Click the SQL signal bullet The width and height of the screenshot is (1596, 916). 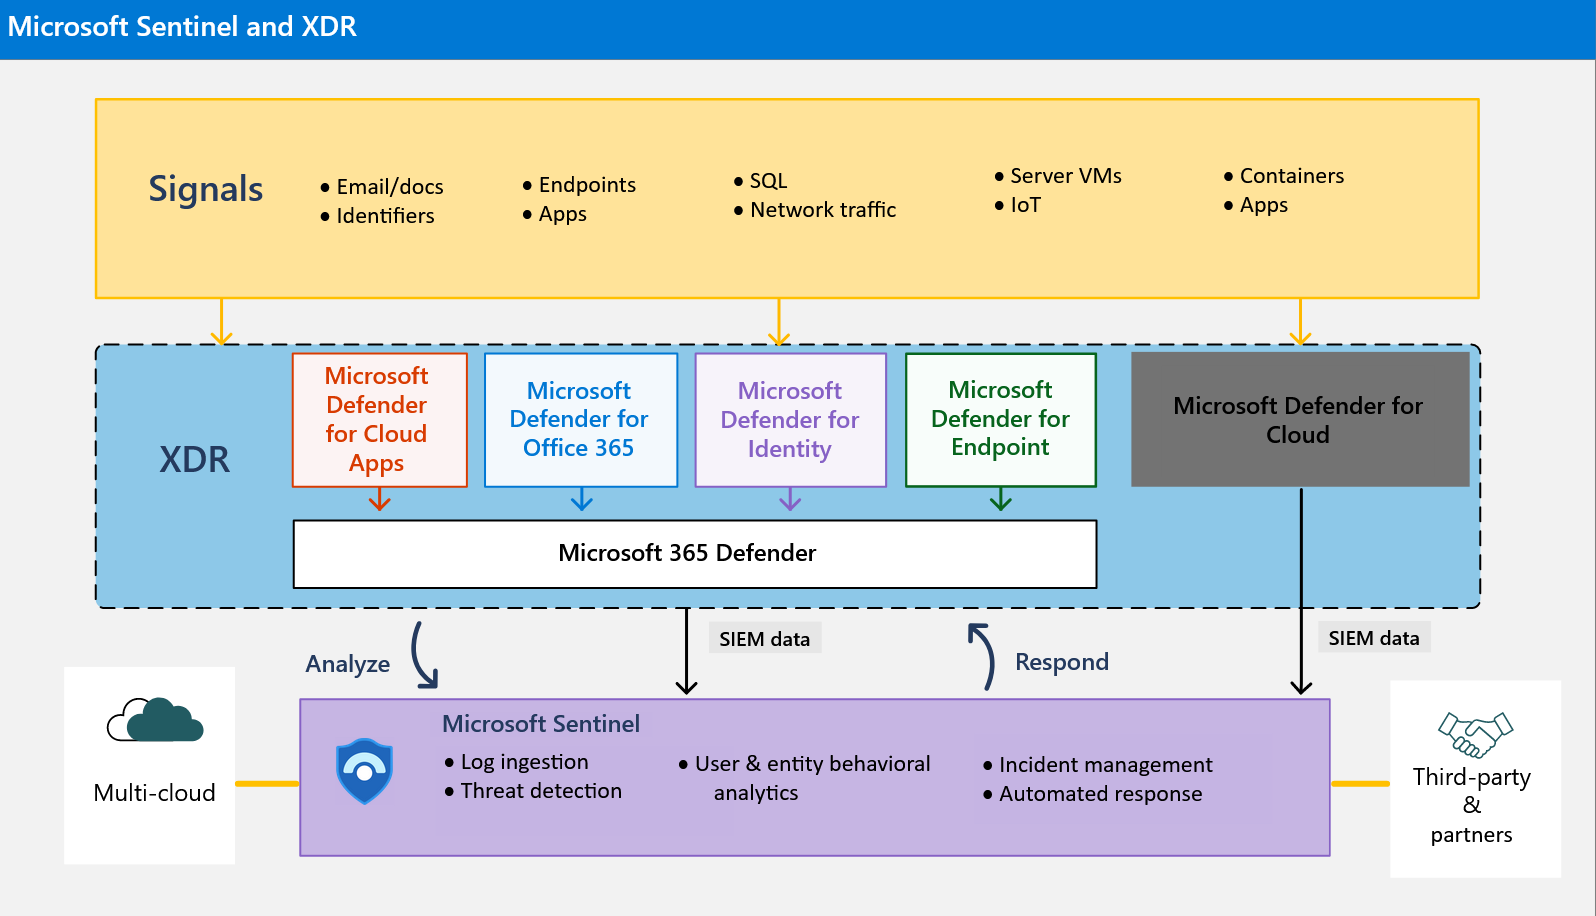(761, 181)
